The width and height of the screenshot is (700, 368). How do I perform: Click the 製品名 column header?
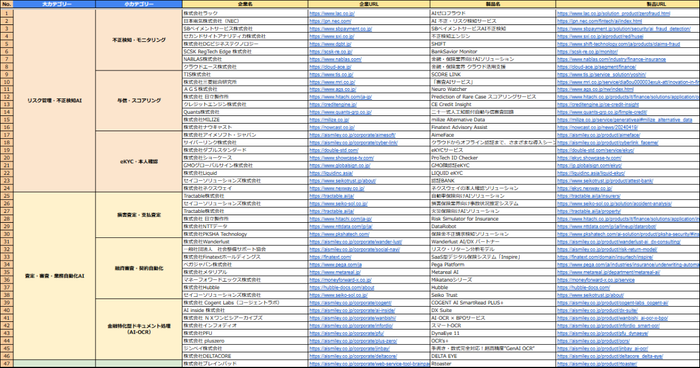point(493,4)
